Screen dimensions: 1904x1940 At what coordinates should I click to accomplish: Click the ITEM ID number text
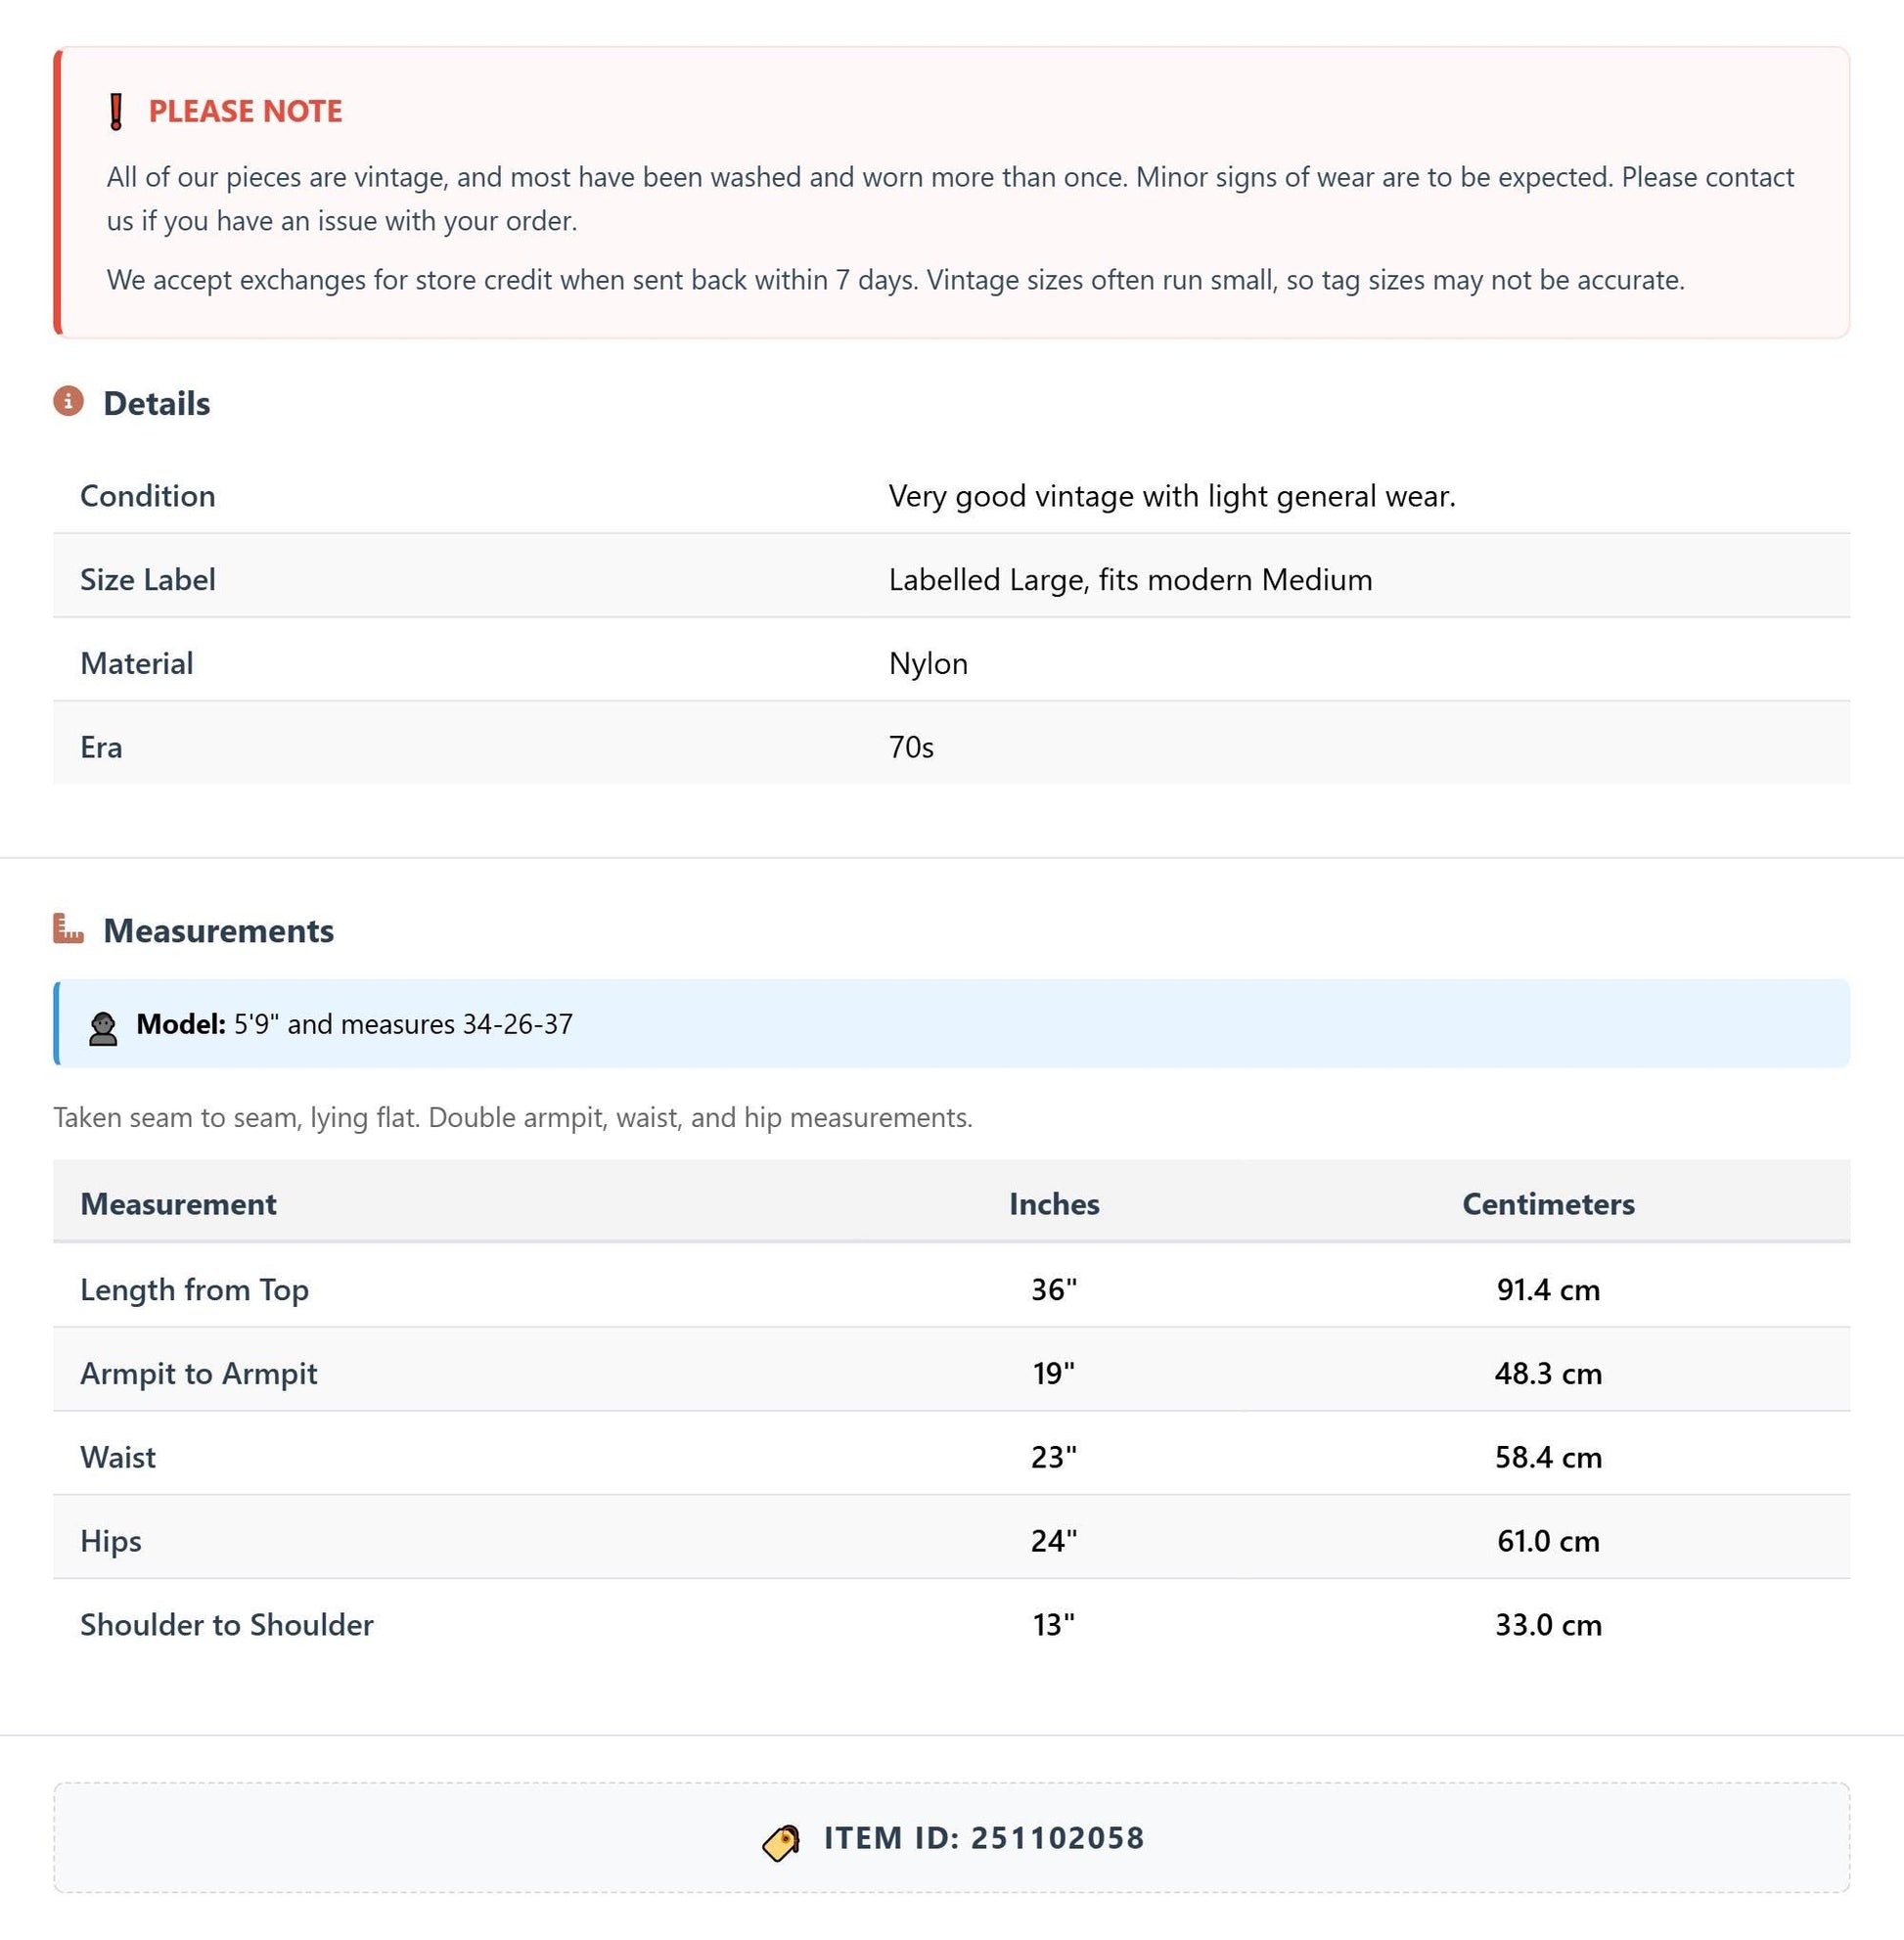(1058, 1838)
